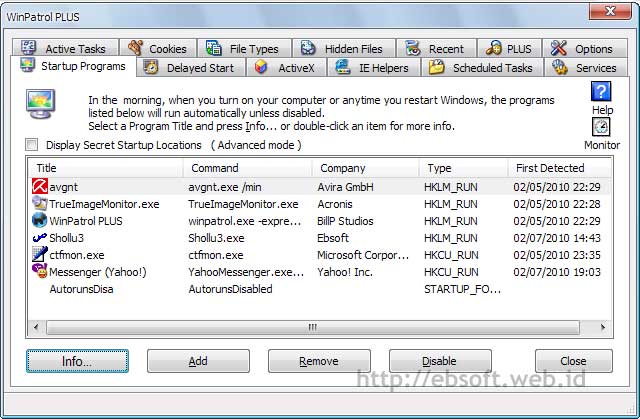Click the ActiveX cube icon
The width and height of the screenshot is (640, 419).
tap(261, 67)
